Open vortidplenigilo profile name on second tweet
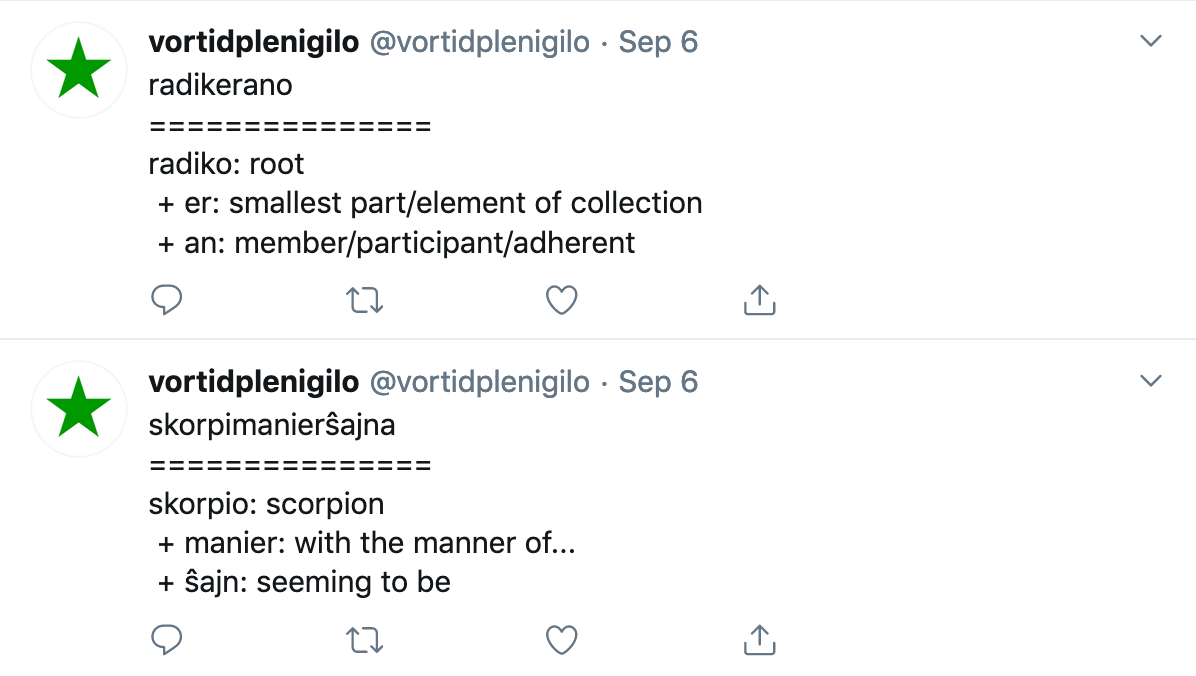This screenshot has height=676, width=1196. click(x=253, y=381)
